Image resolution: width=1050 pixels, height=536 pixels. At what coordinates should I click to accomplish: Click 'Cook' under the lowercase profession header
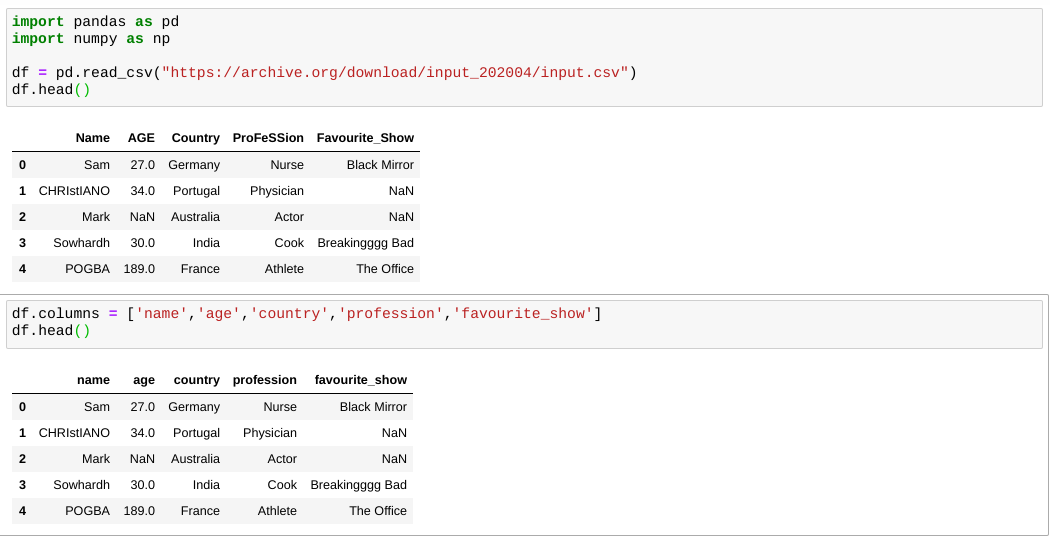click(282, 485)
